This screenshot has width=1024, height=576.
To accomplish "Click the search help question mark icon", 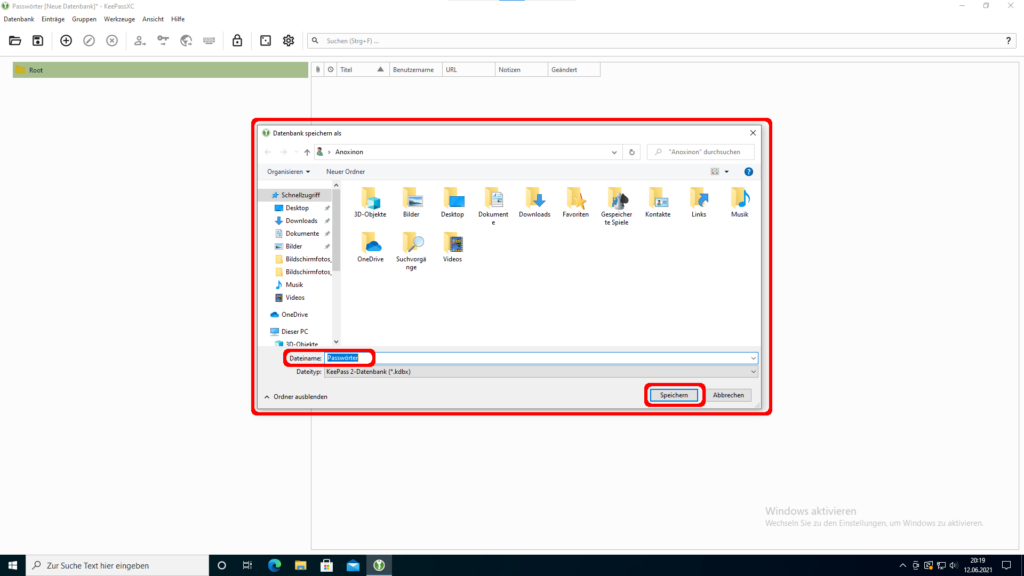I will [x=1008, y=40].
